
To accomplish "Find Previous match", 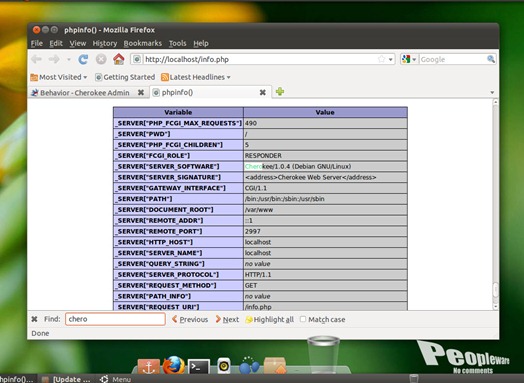I will click(190, 320).
